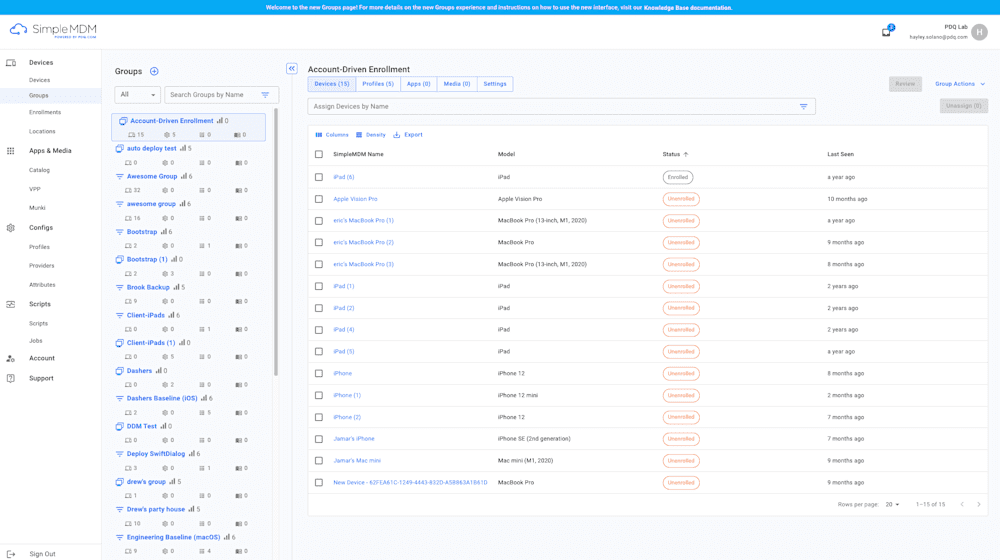Screen dimensions: 1000x560
Task: Change rows per page dropdown
Action: pos(892,505)
